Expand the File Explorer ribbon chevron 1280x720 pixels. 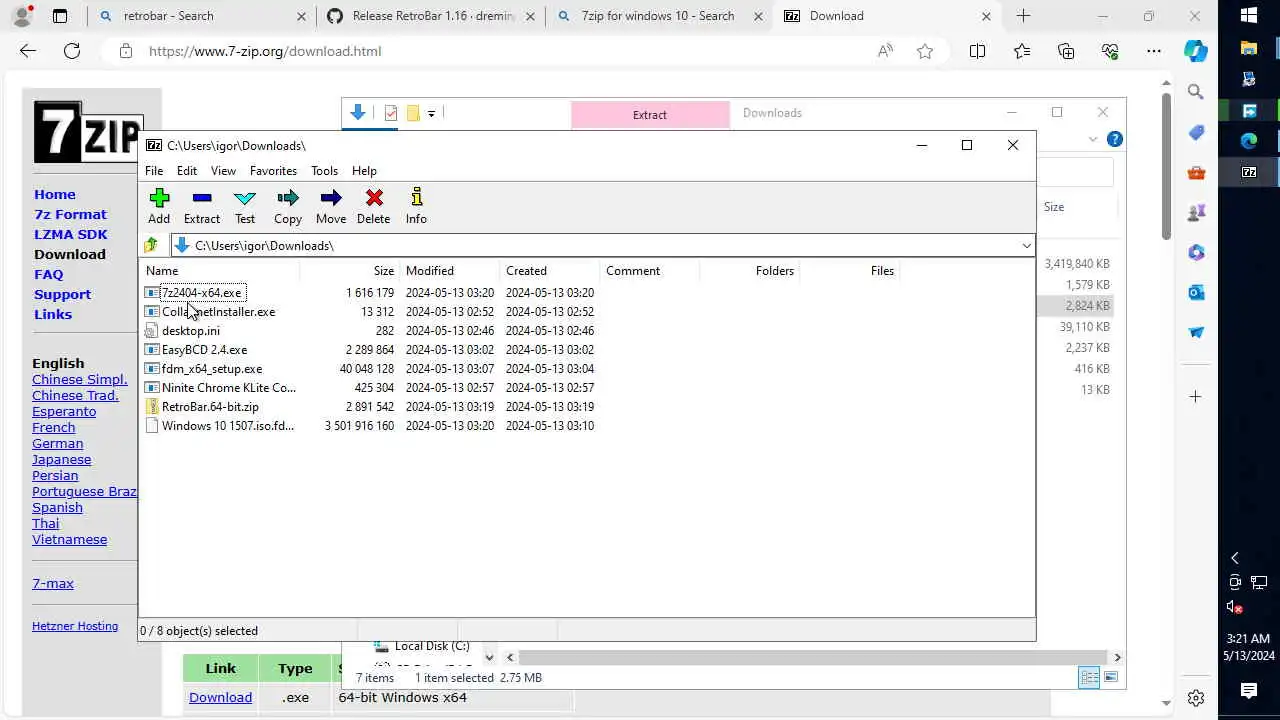(x=1093, y=139)
